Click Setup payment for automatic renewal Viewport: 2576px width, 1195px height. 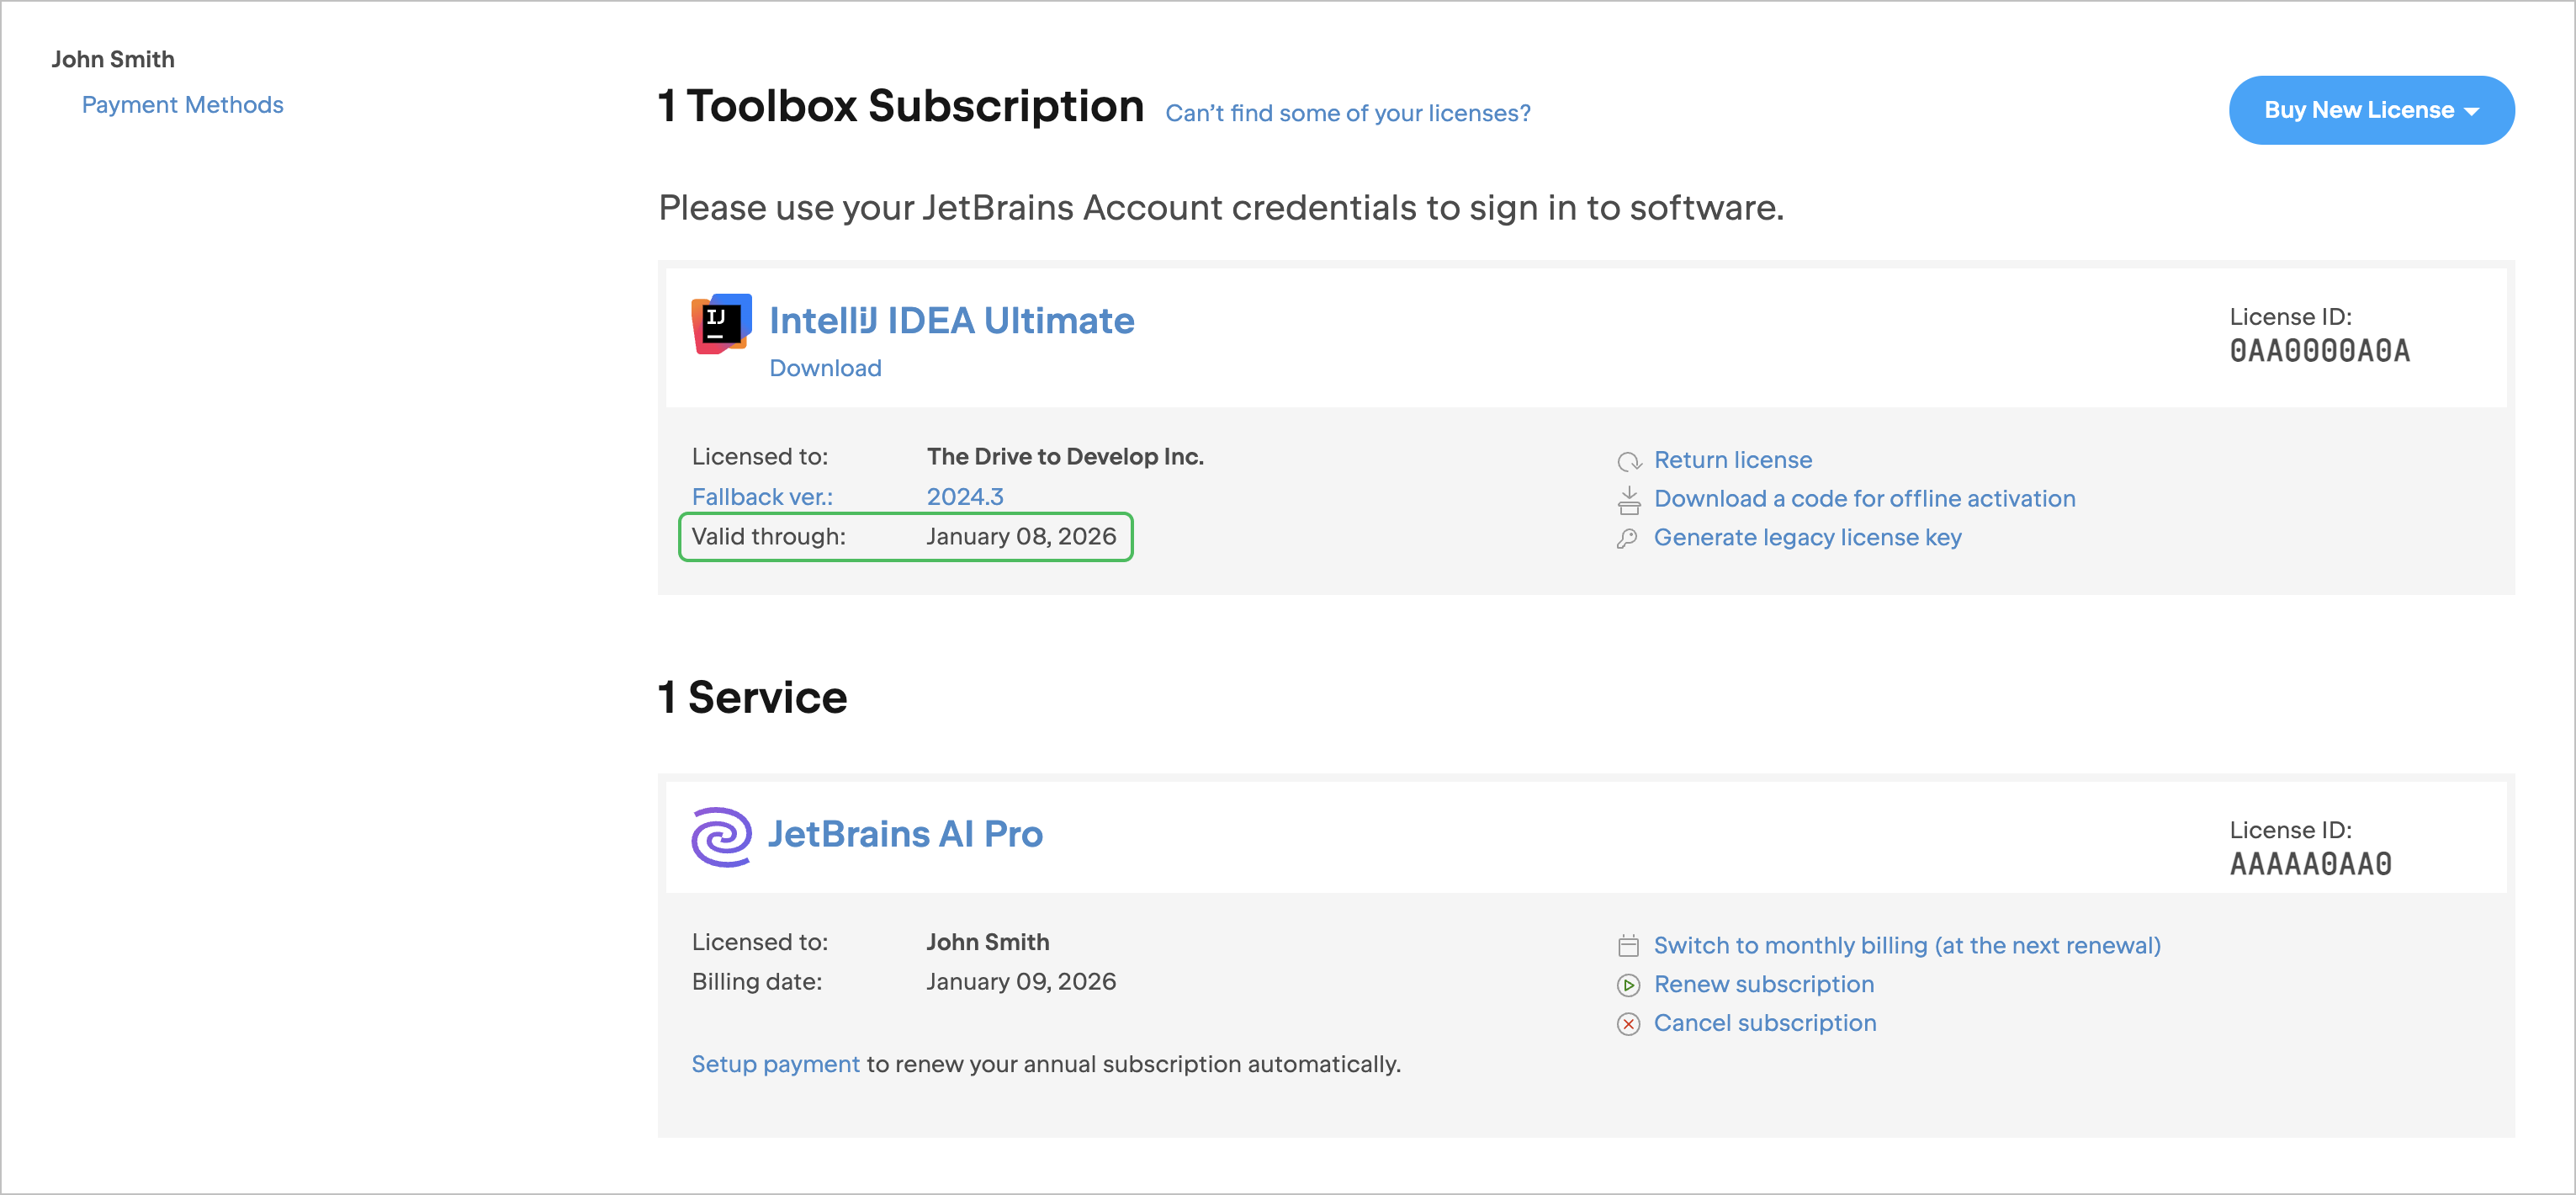775,1063
